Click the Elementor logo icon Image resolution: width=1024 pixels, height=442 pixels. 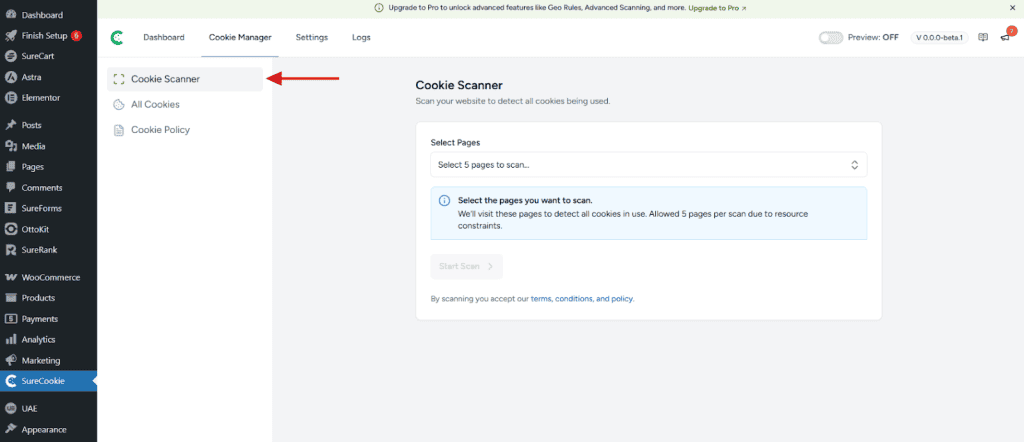point(10,98)
